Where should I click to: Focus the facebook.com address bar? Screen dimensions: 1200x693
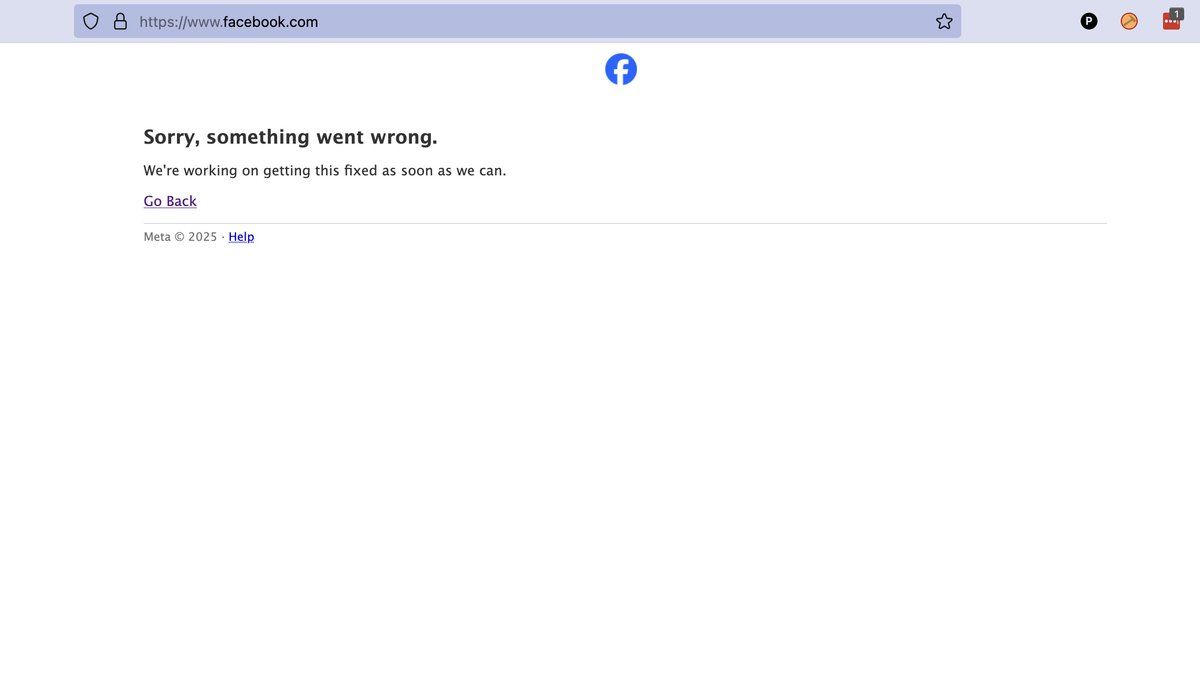click(x=517, y=21)
